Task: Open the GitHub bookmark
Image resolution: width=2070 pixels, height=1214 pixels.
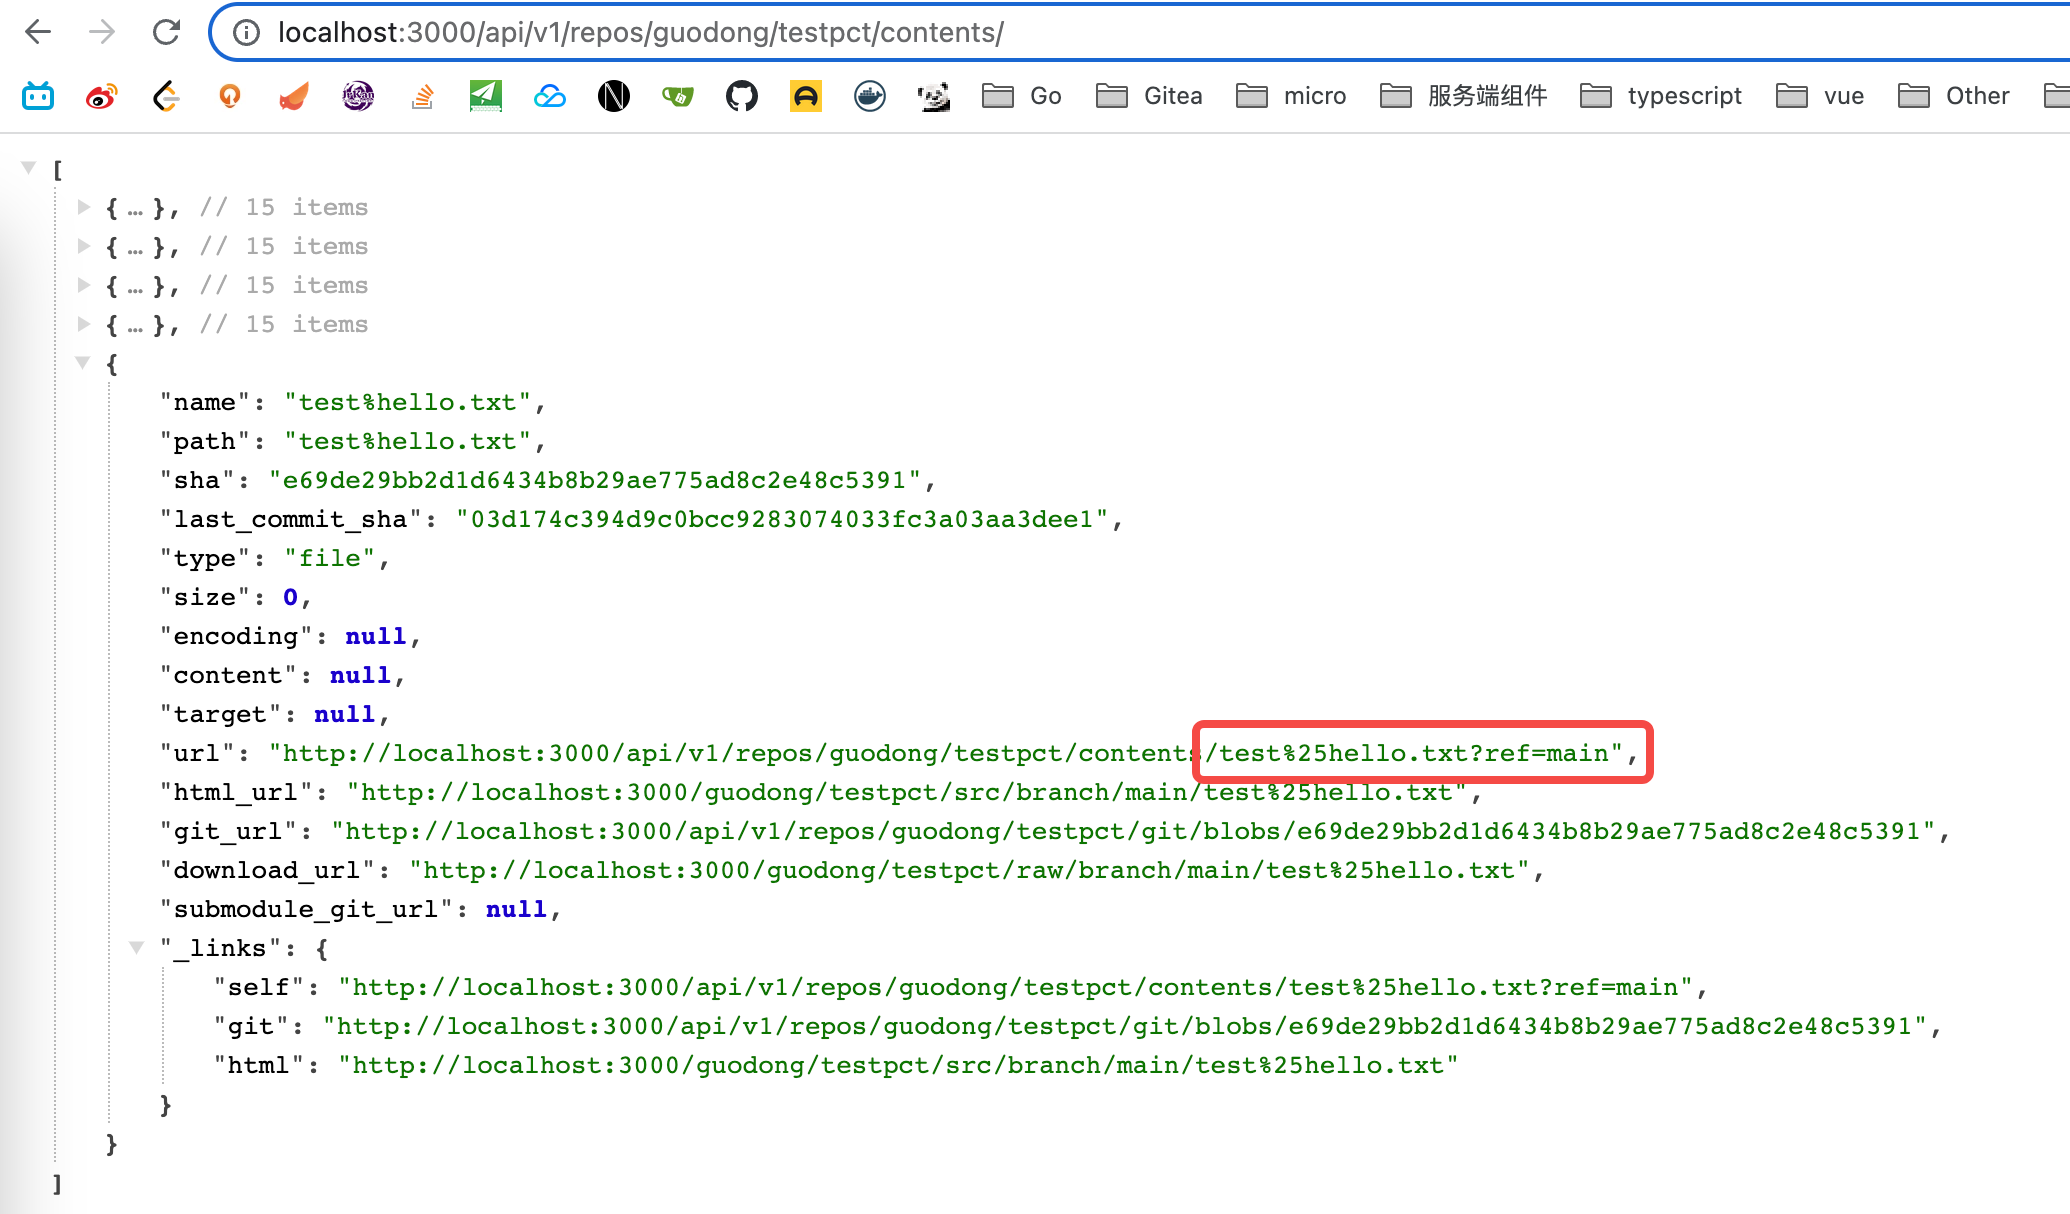Action: tap(742, 96)
